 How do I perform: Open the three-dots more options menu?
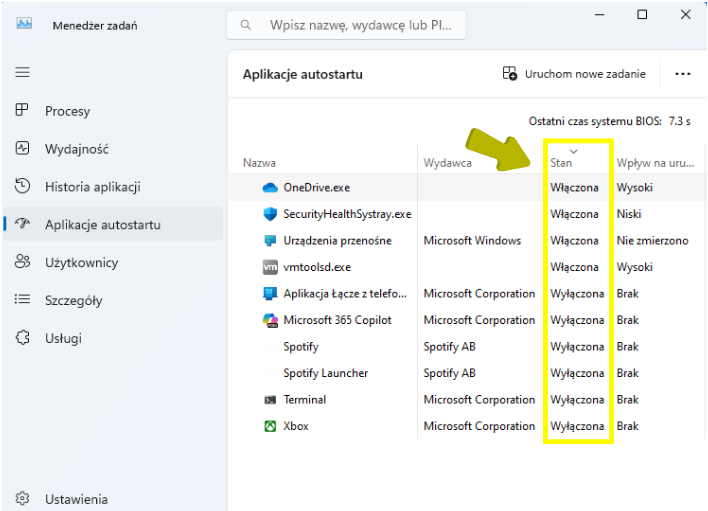(683, 74)
